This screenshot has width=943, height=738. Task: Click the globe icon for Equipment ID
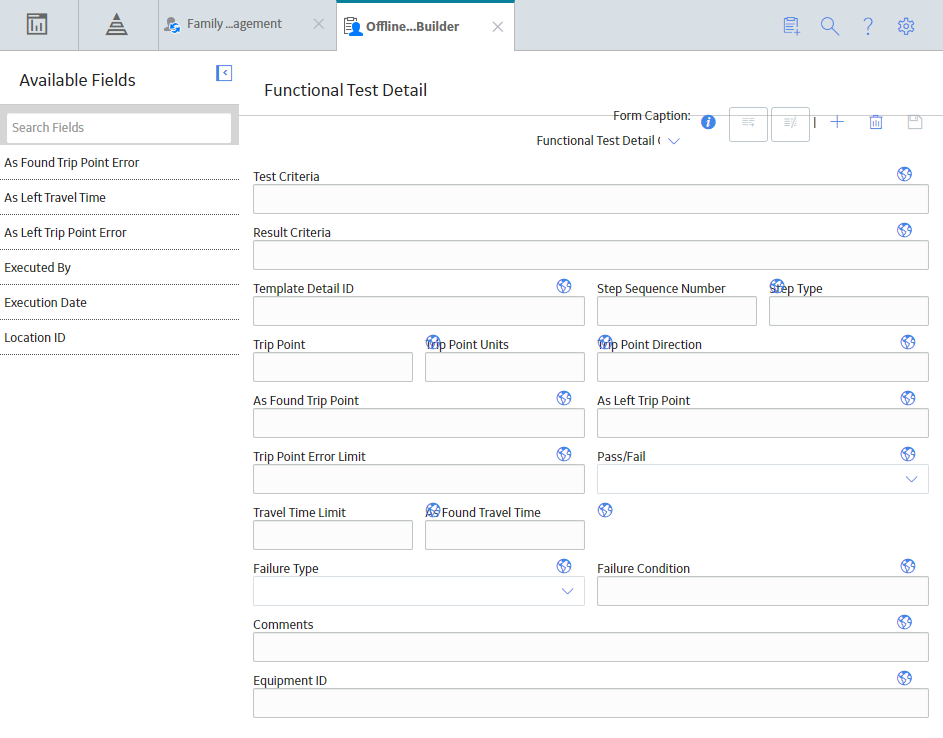pyautogui.click(x=905, y=677)
